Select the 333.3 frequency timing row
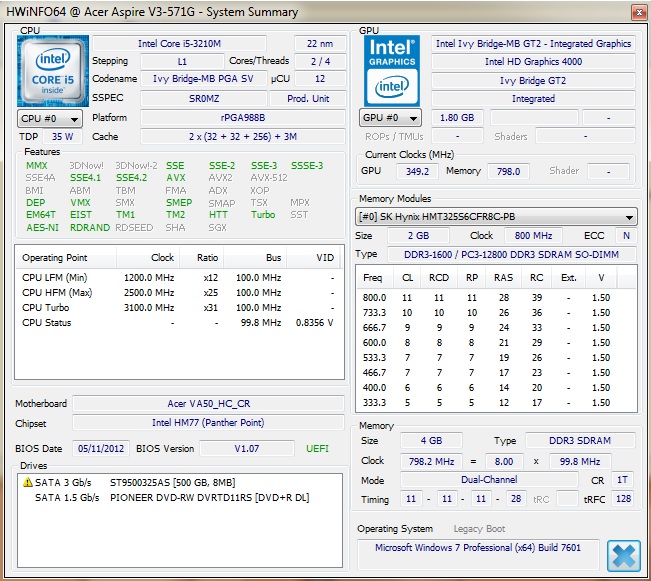This screenshot has width=651, height=581. [496, 402]
